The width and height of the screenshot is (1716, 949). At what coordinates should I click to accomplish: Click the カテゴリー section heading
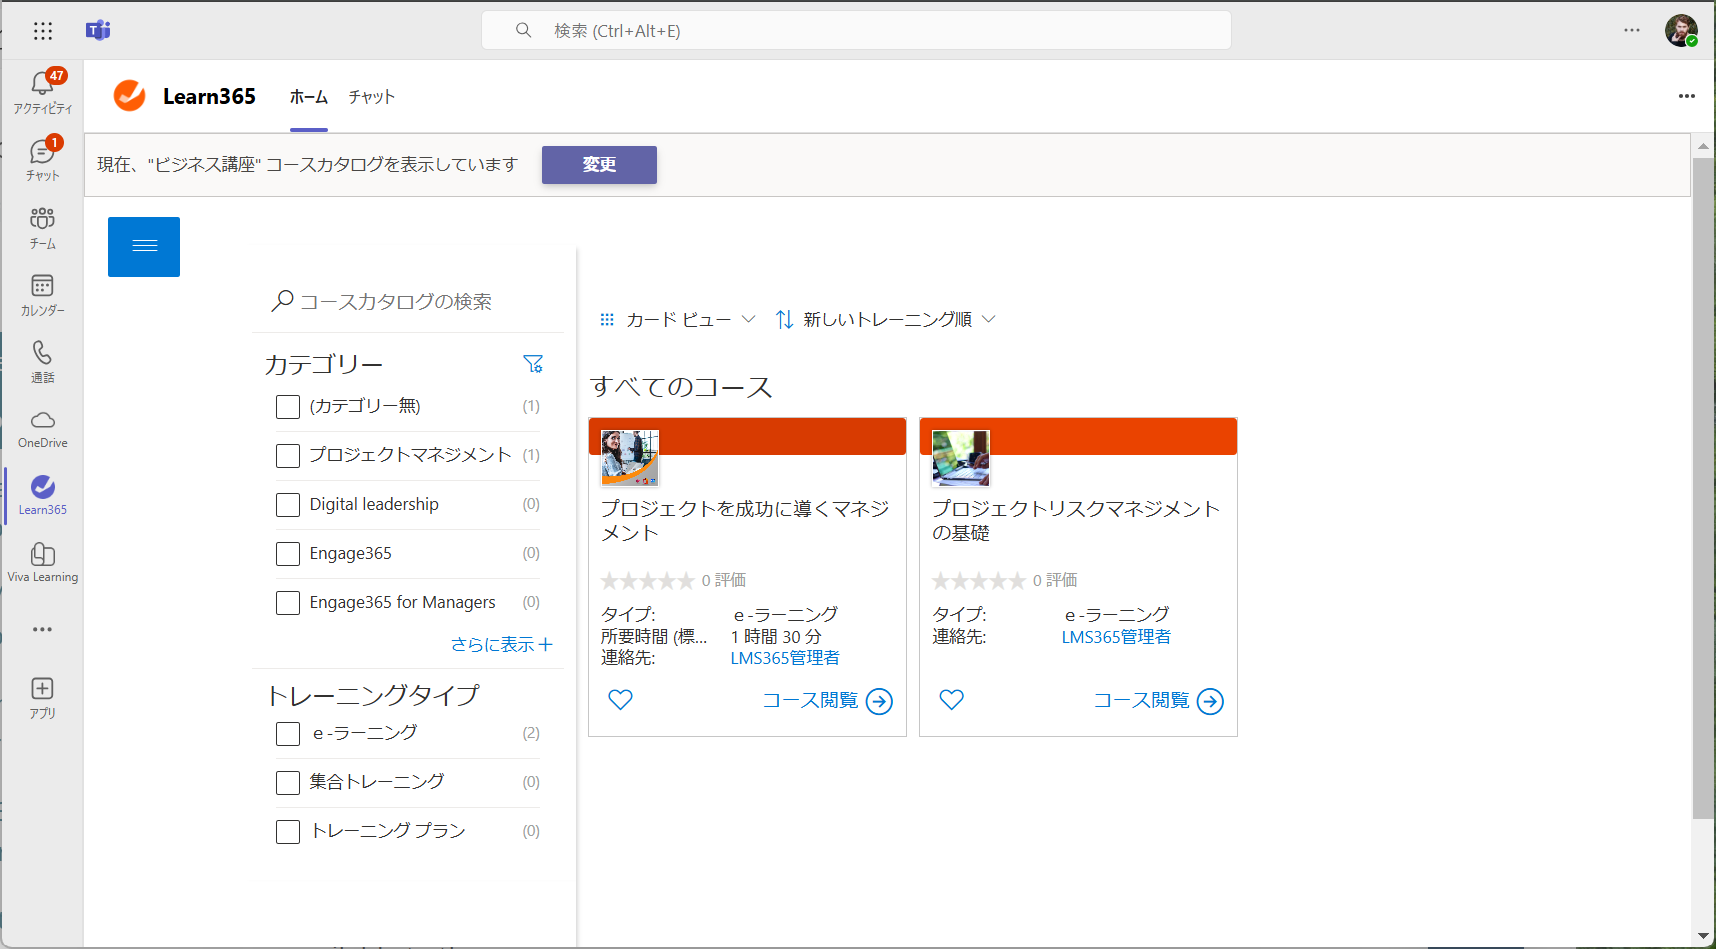[x=324, y=365]
